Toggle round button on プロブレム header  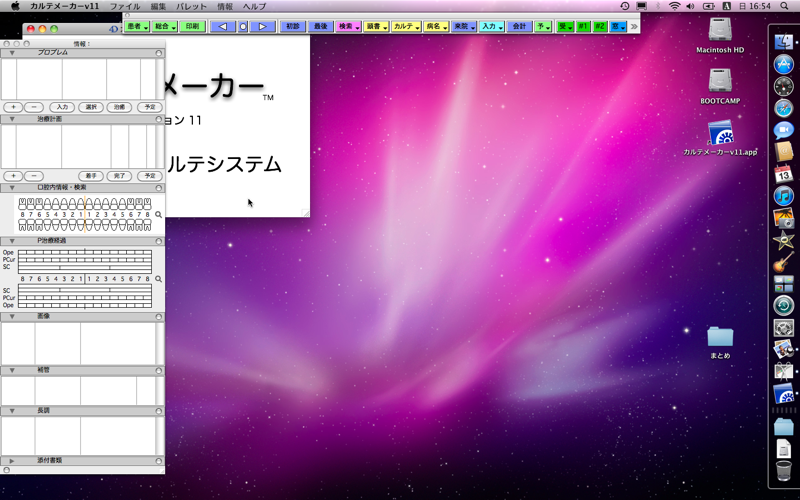coord(158,51)
